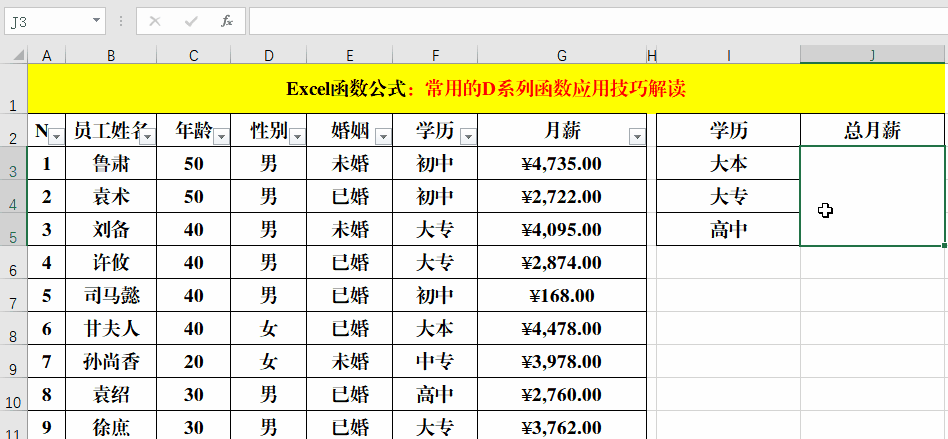Open the Name Box dropdown arrow

(x=96, y=21)
